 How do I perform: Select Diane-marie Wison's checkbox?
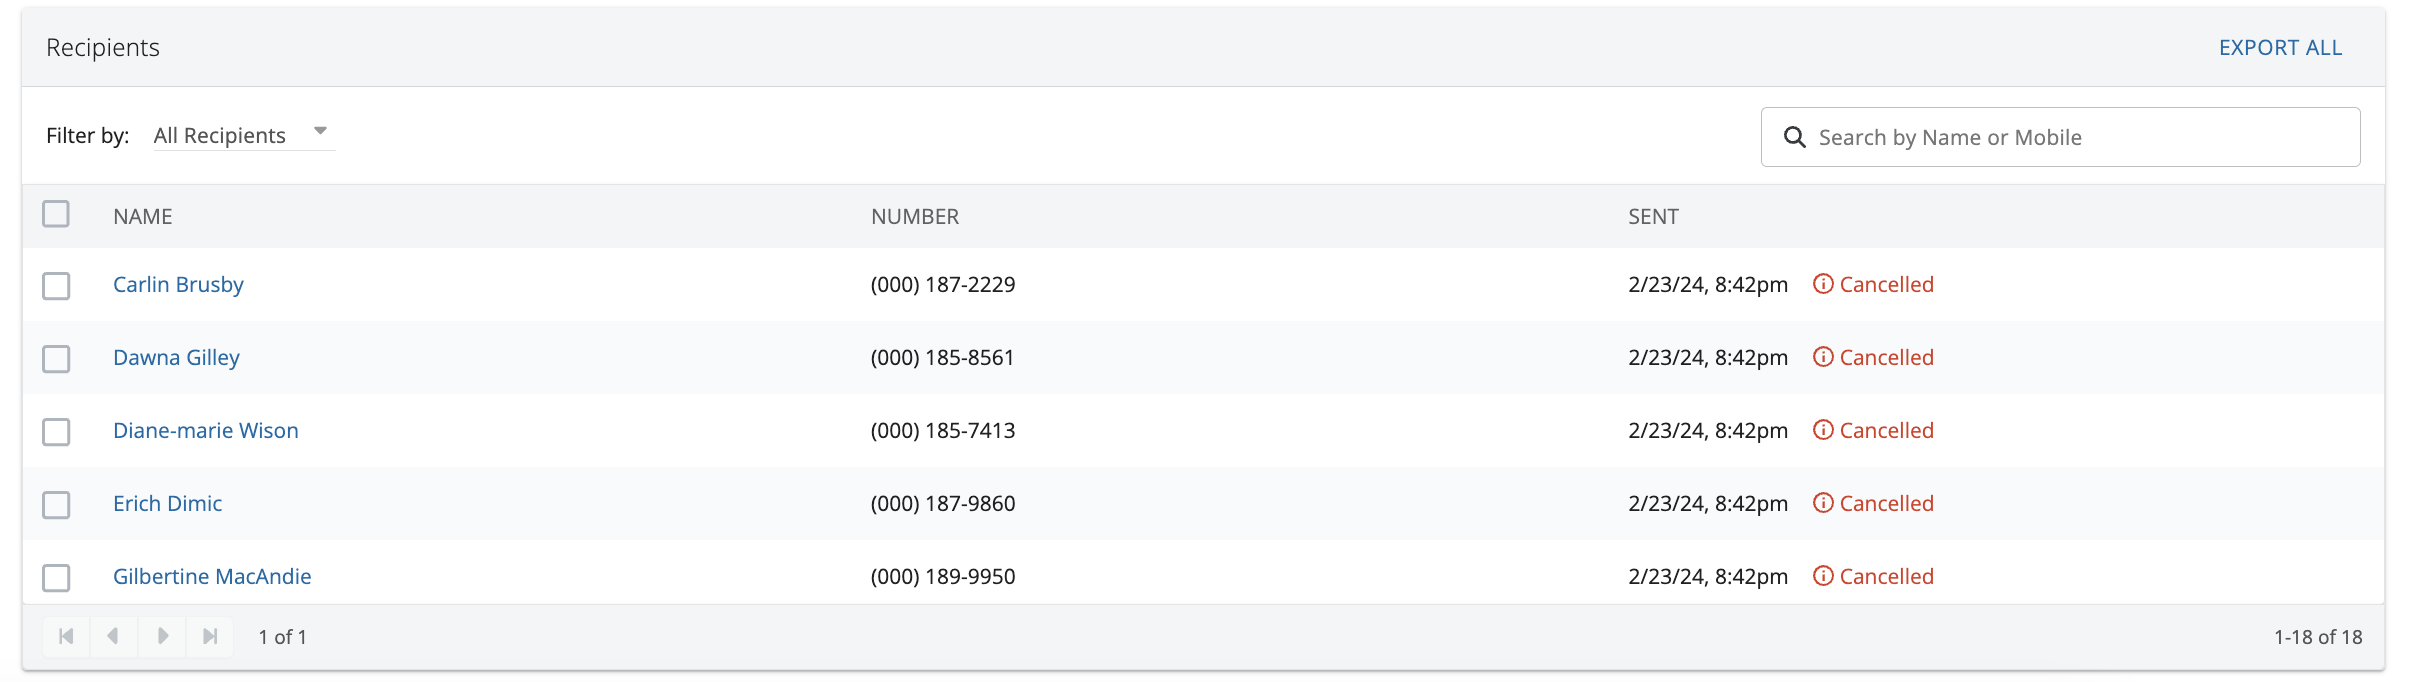click(x=56, y=432)
